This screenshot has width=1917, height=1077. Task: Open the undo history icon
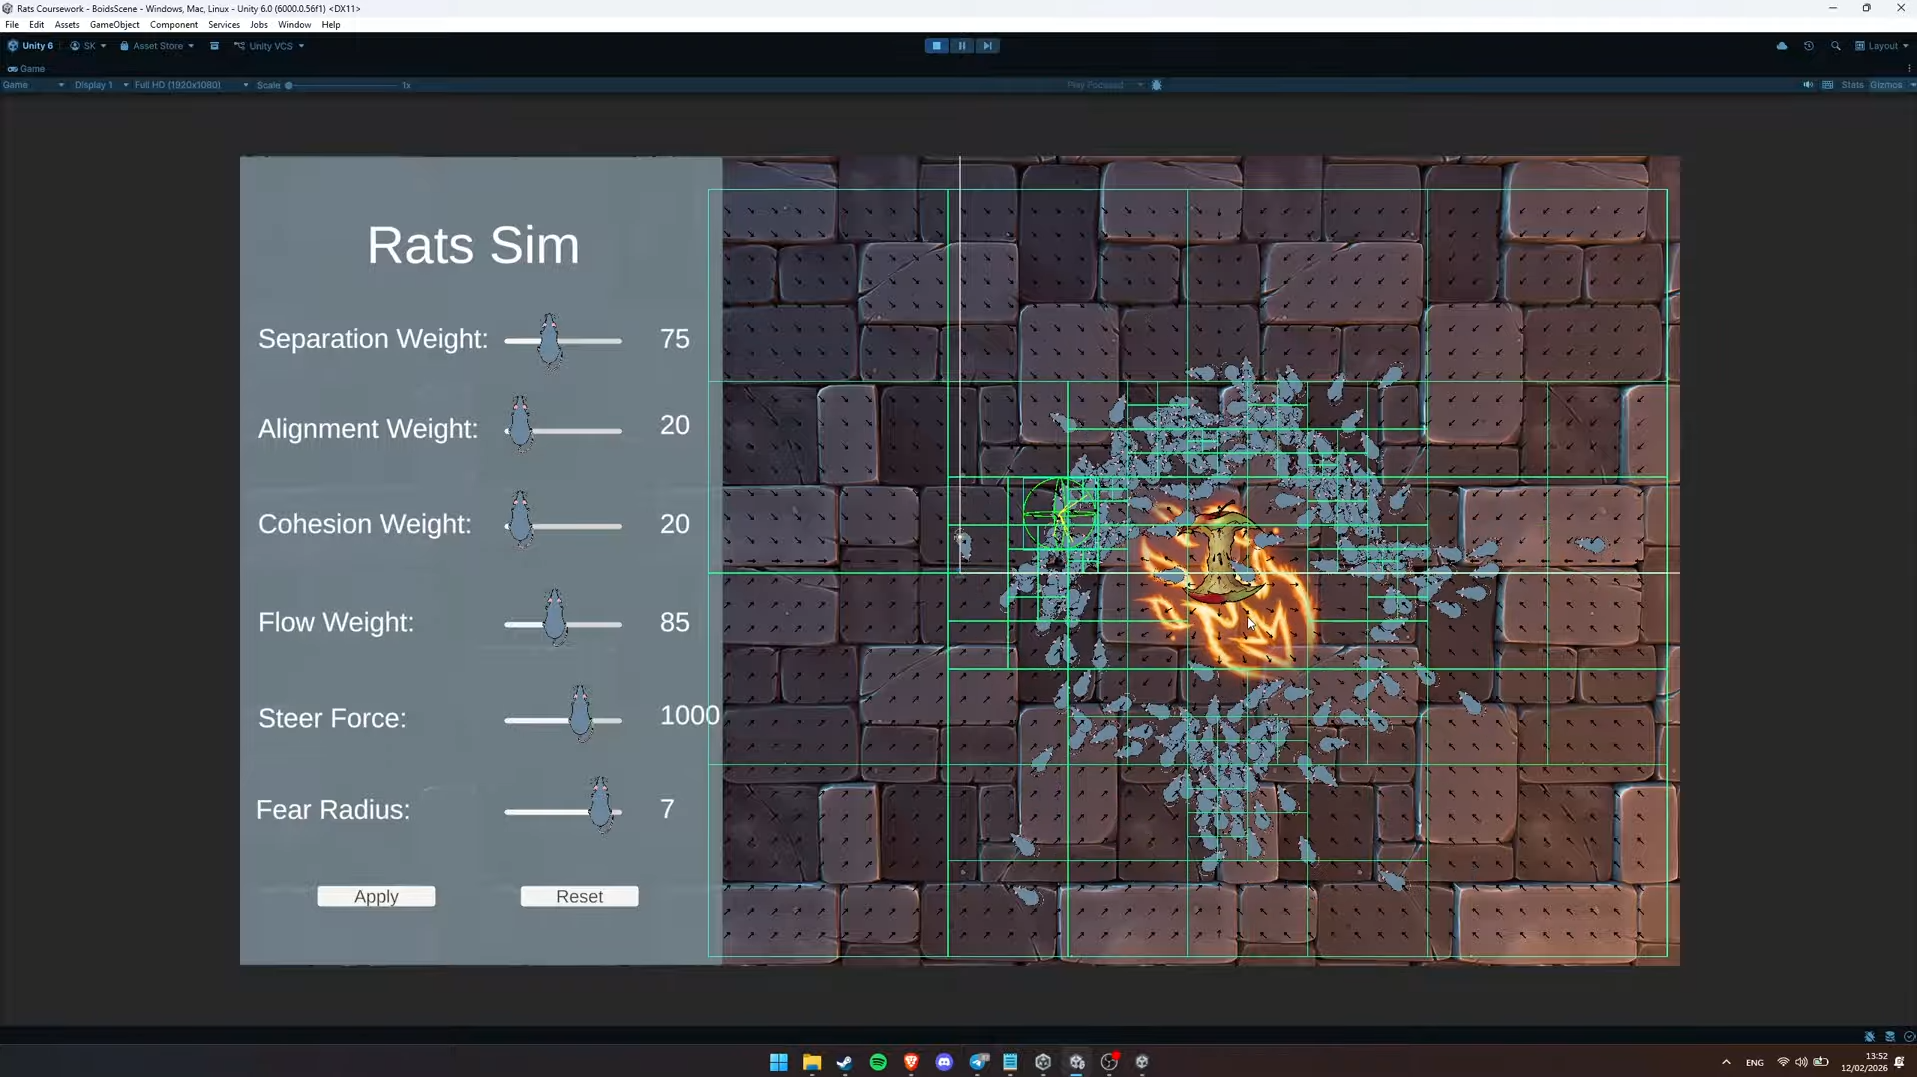click(x=1809, y=46)
